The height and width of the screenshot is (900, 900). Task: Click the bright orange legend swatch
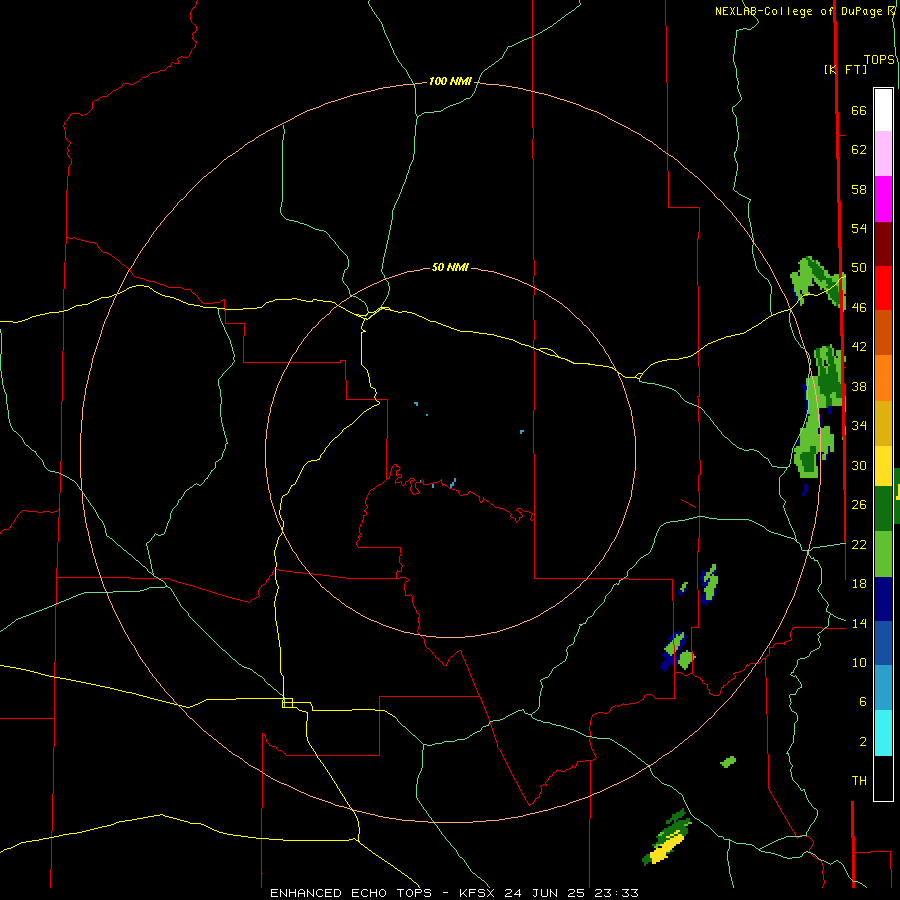pyautogui.click(x=883, y=378)
